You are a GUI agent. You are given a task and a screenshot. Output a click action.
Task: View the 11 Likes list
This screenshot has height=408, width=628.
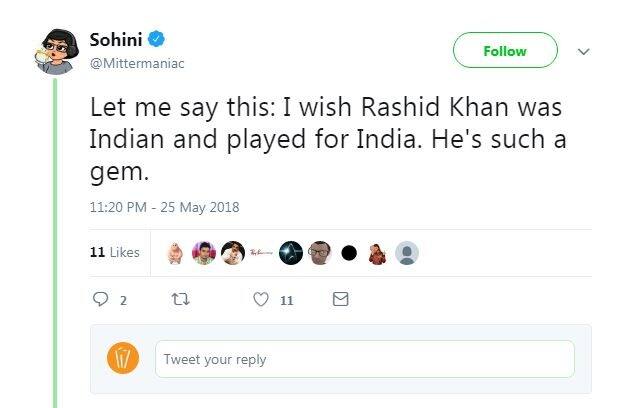tap(115, 252)
